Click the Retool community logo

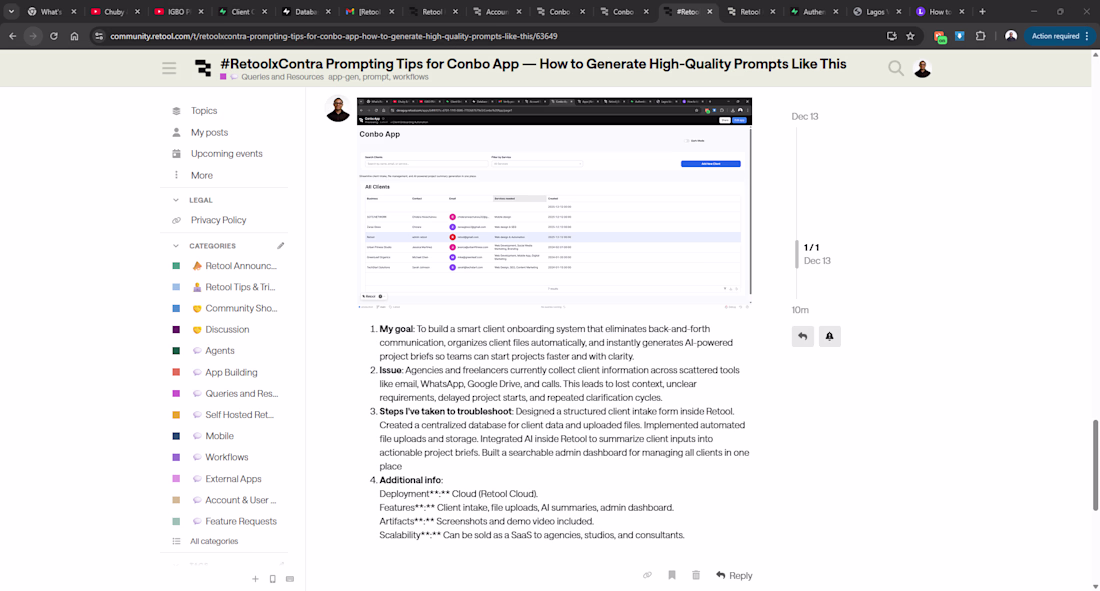(203, 68)
